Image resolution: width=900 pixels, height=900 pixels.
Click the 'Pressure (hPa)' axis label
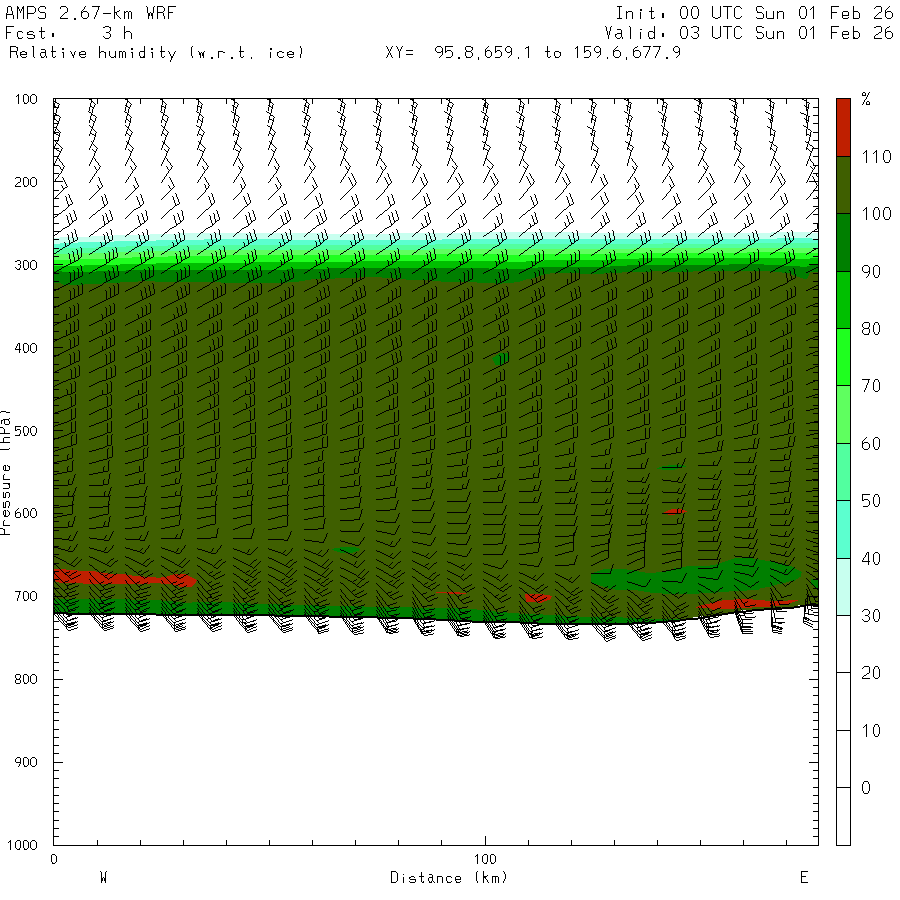click(6, 472)
